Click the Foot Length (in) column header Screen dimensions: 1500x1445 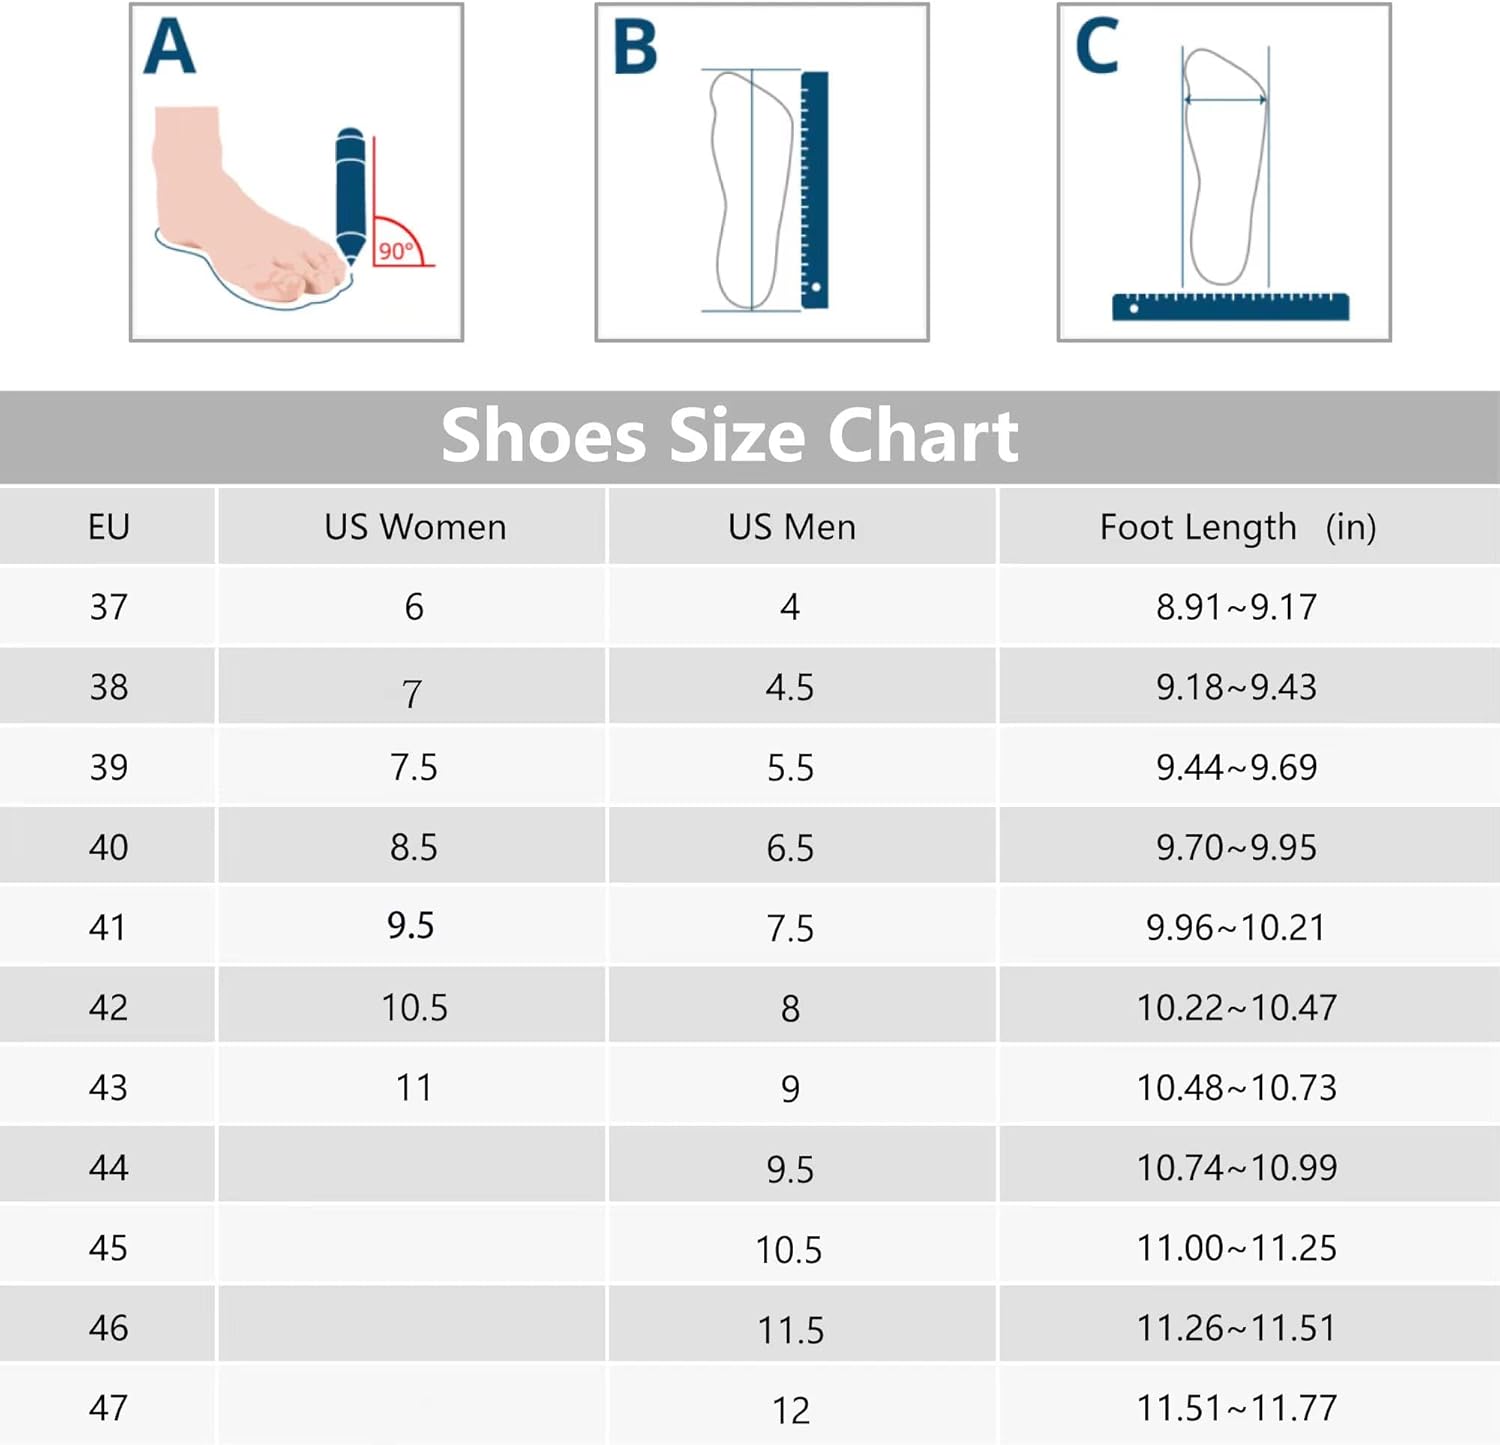click(1237, 527)
